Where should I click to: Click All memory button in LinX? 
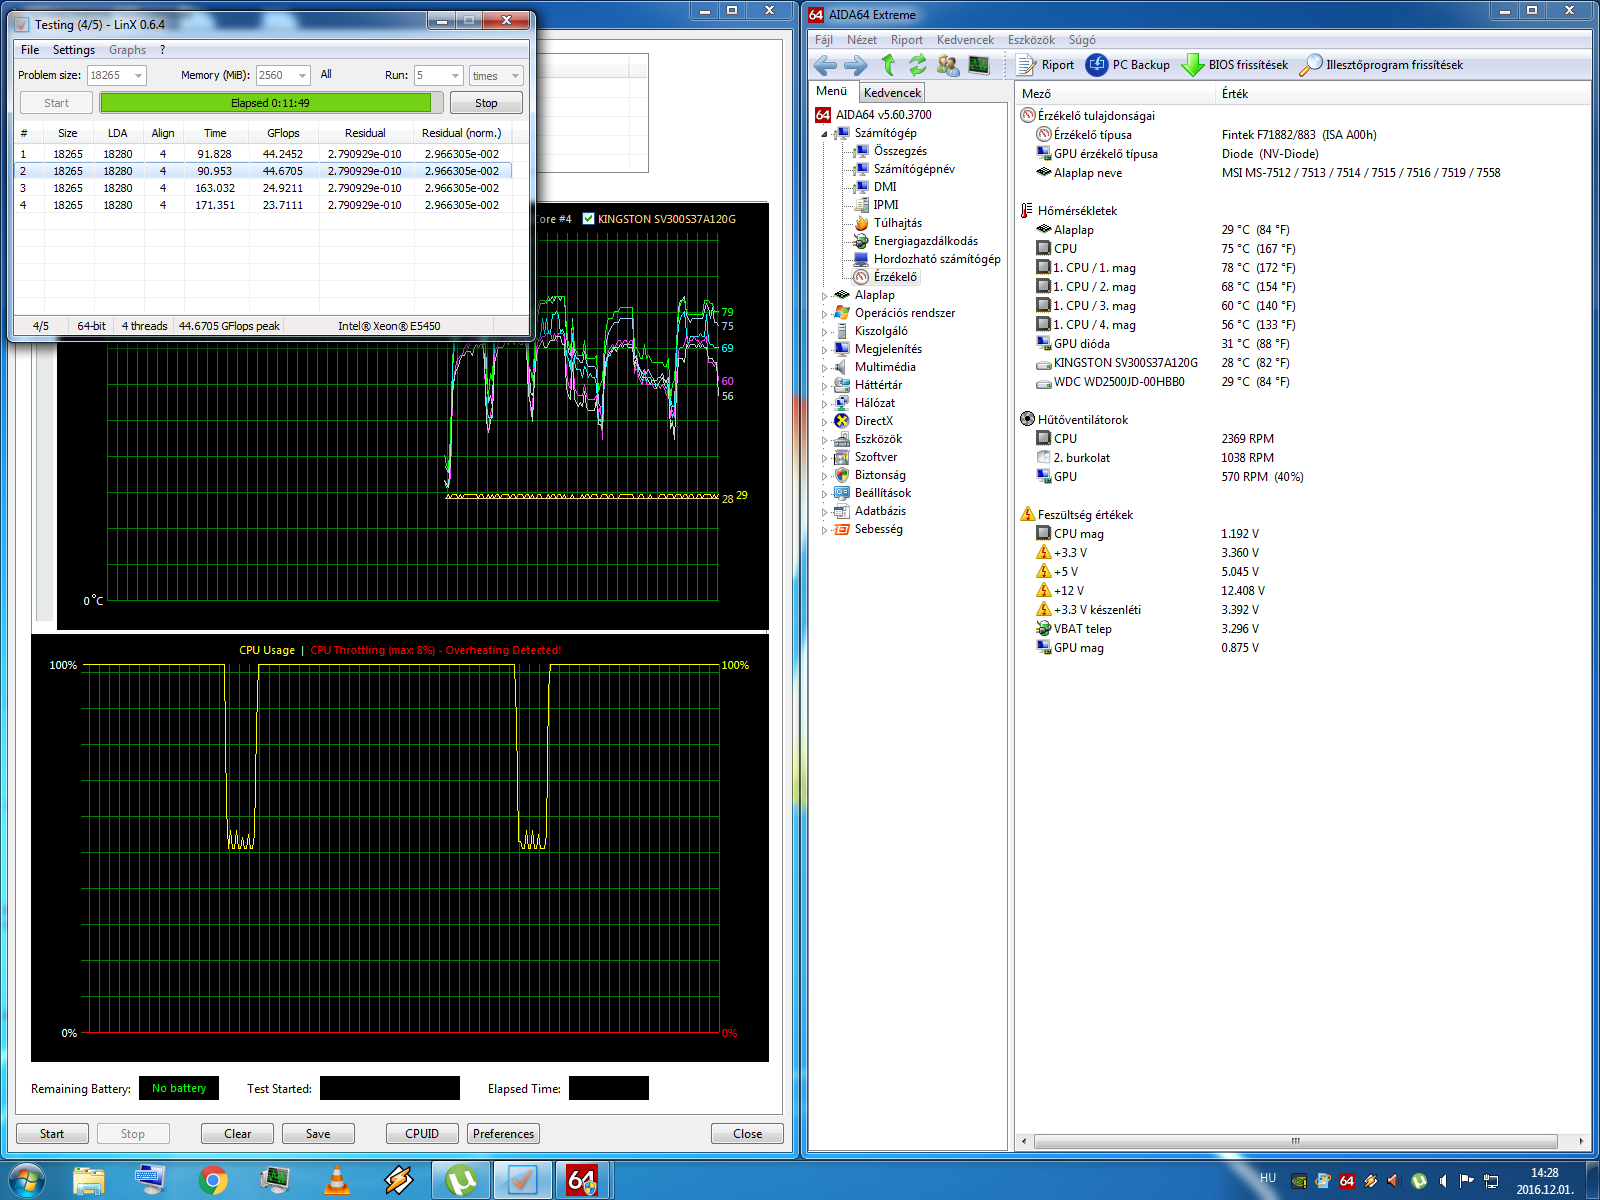pyautogui.click(x=326, y=74)
